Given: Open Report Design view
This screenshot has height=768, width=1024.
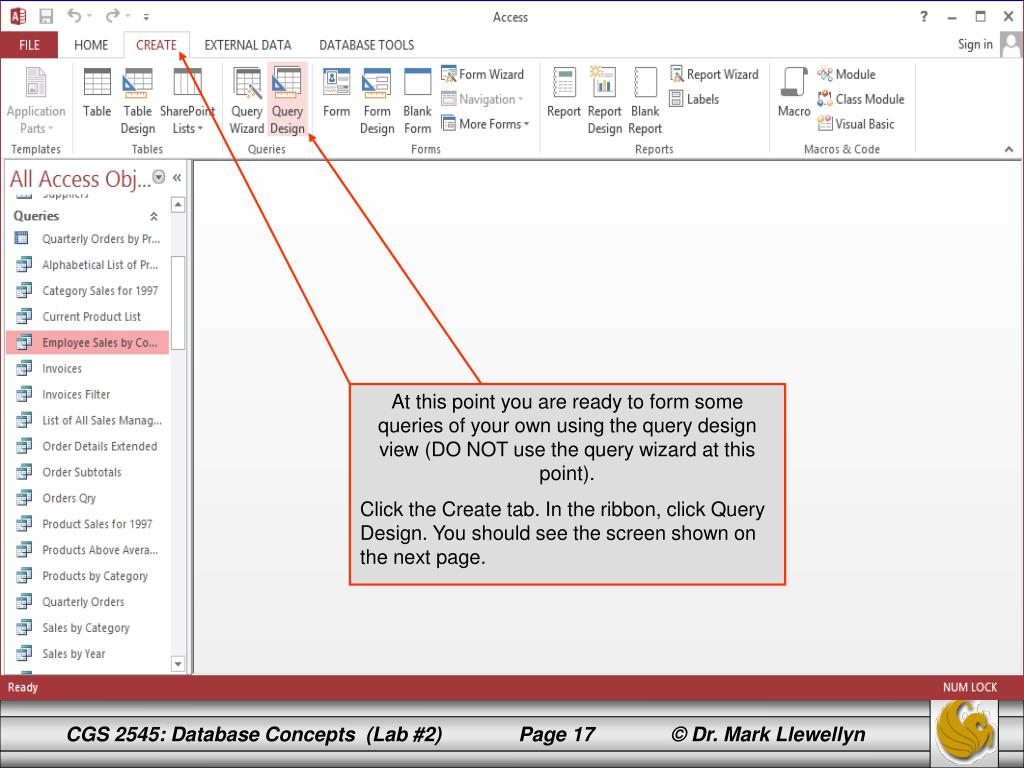Looking at the screenshot, I should tap(605, 101).
